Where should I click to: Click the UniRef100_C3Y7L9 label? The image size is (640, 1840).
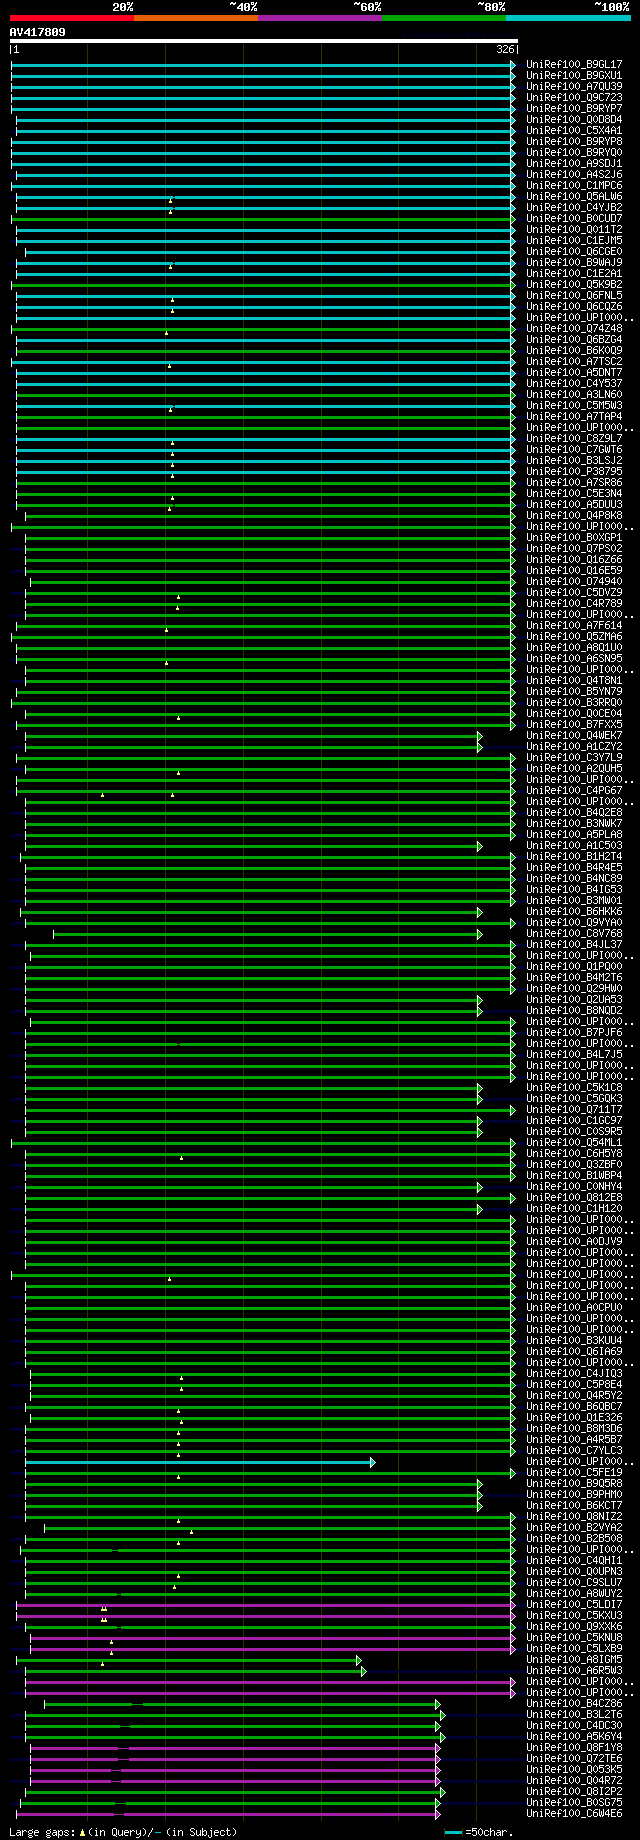click(x=574, y=757)
